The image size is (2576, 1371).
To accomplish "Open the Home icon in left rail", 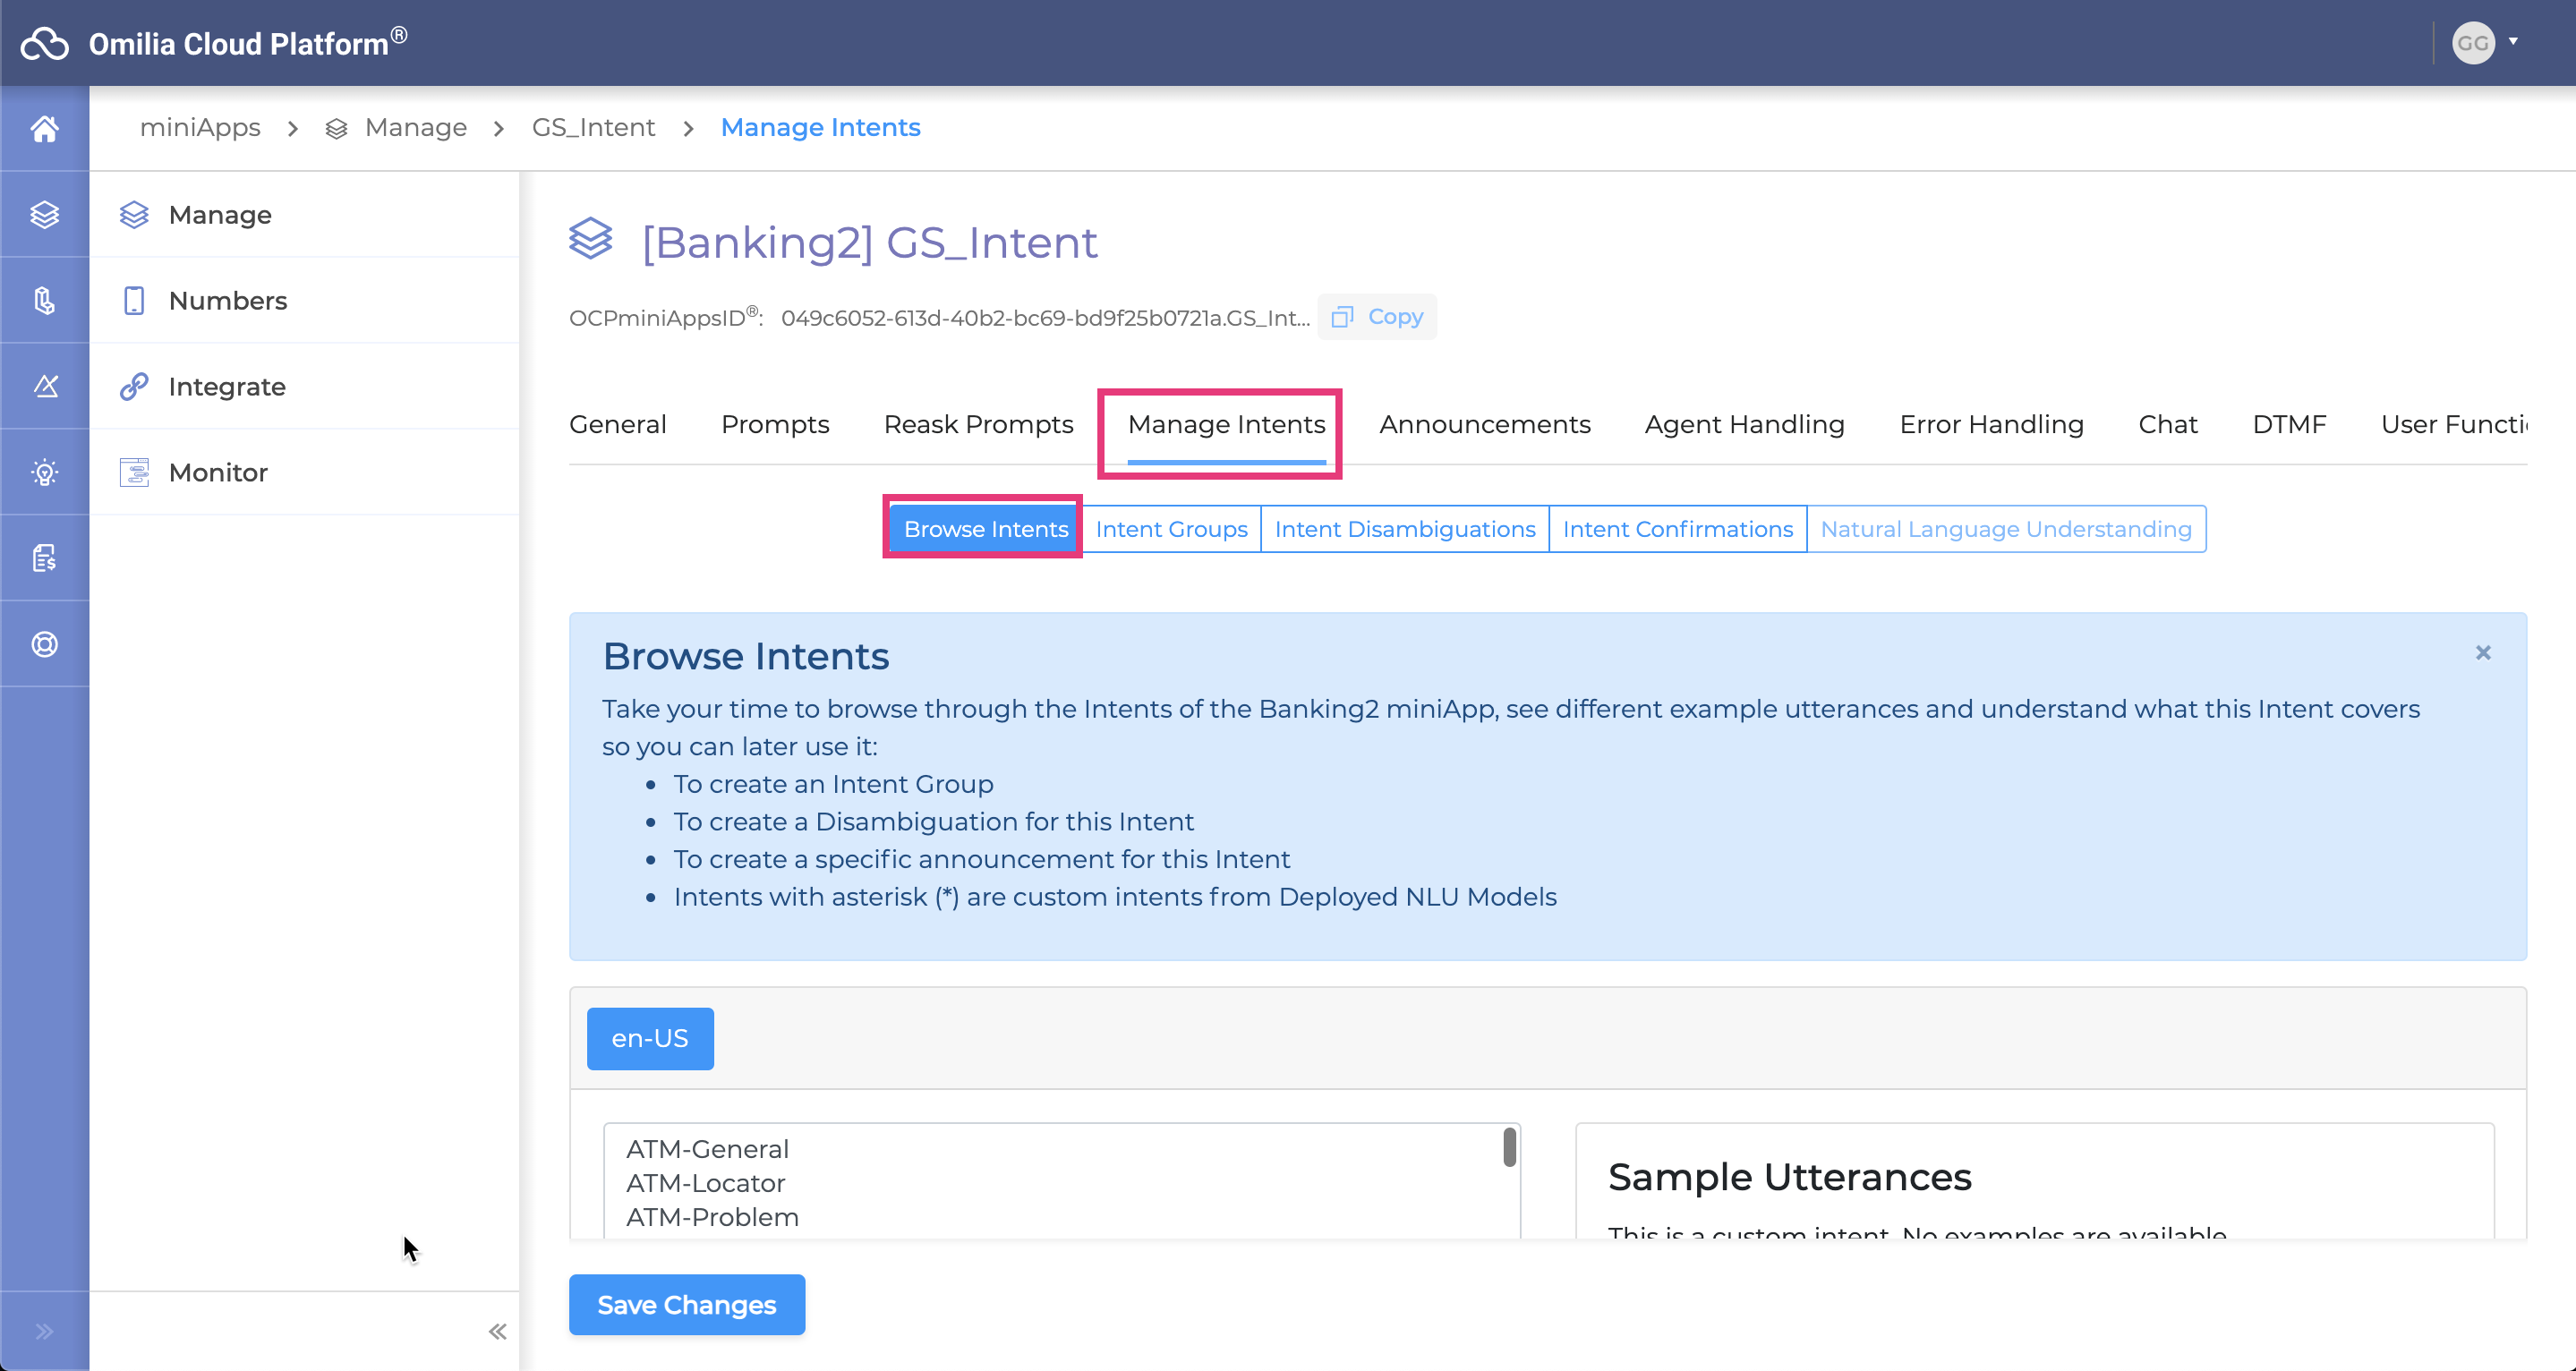I will [44, 129].
